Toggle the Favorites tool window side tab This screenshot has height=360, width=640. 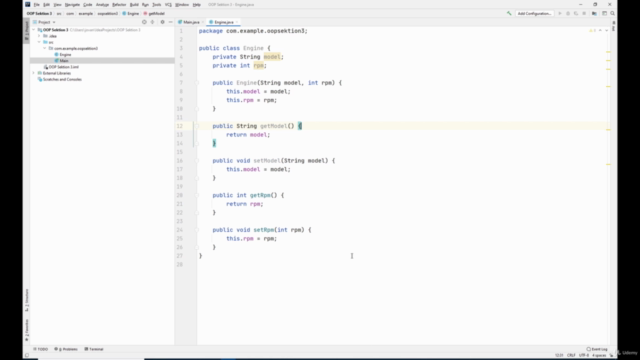point(27,330)
